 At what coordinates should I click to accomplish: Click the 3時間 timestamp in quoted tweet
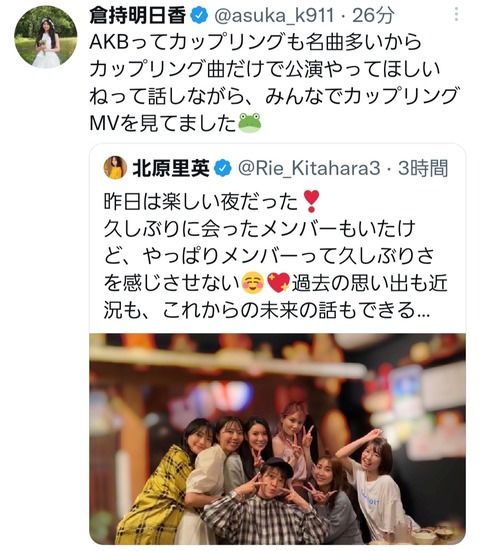coord(423,168)
